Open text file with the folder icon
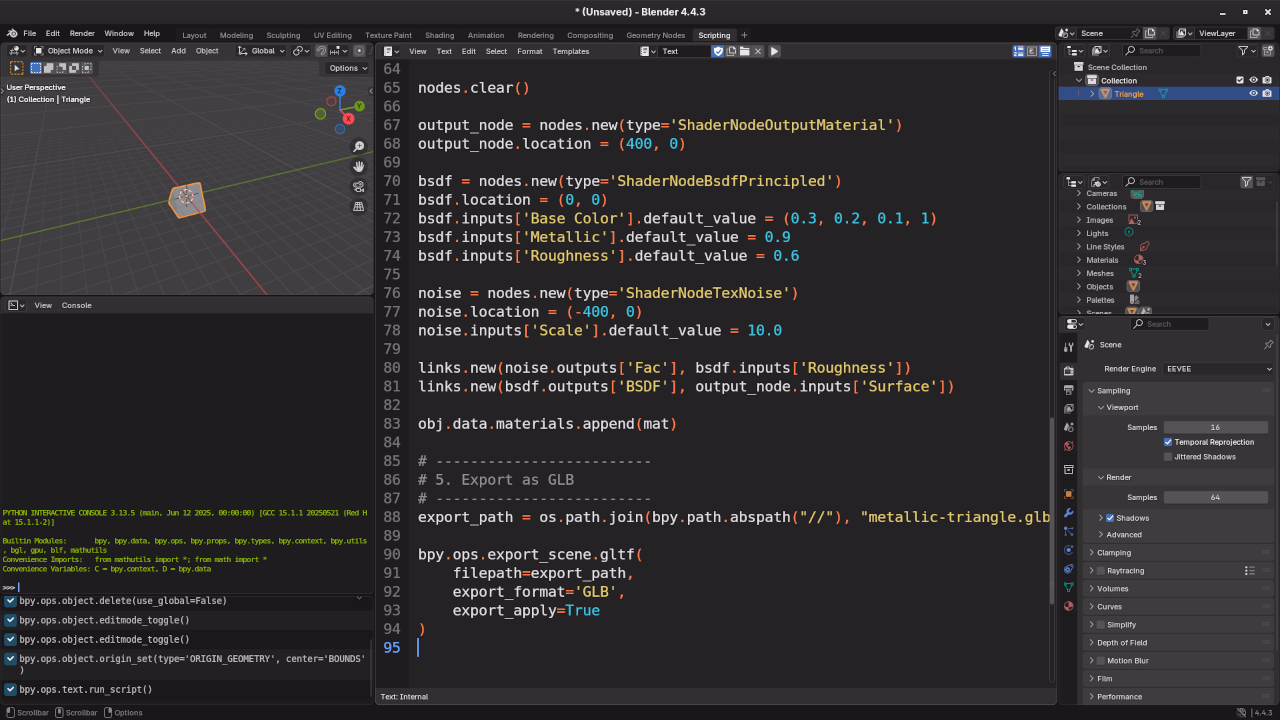 click(744, 51)
